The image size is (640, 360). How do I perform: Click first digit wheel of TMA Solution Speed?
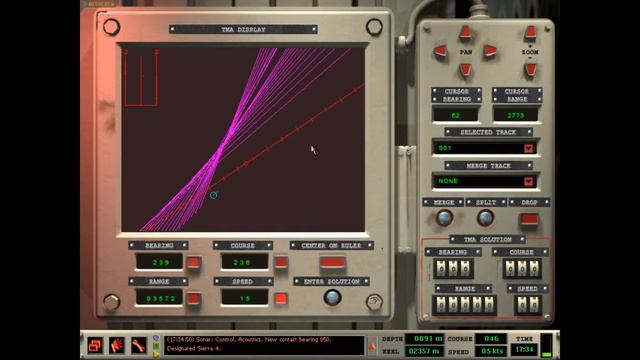point(522,305)
